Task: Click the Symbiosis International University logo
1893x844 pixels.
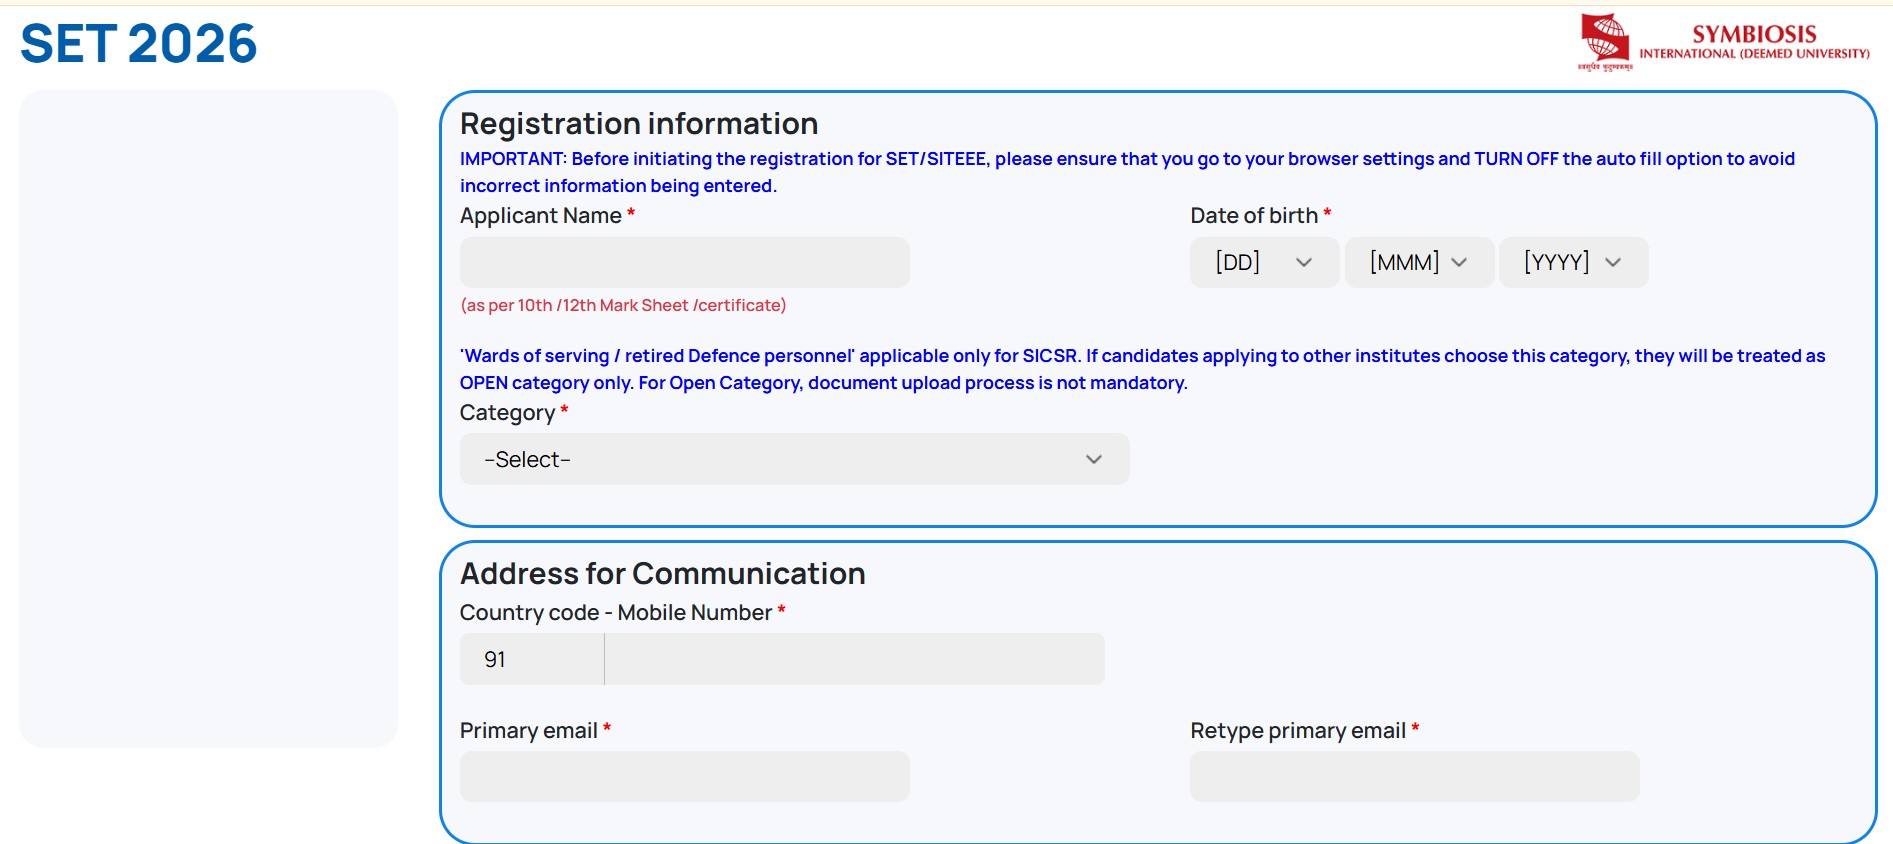Action: (1724, 42)
